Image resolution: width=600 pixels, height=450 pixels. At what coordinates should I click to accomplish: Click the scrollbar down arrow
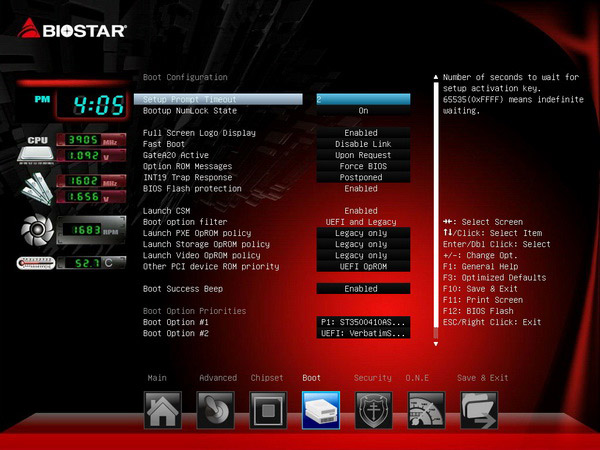(x=435, y=343)
